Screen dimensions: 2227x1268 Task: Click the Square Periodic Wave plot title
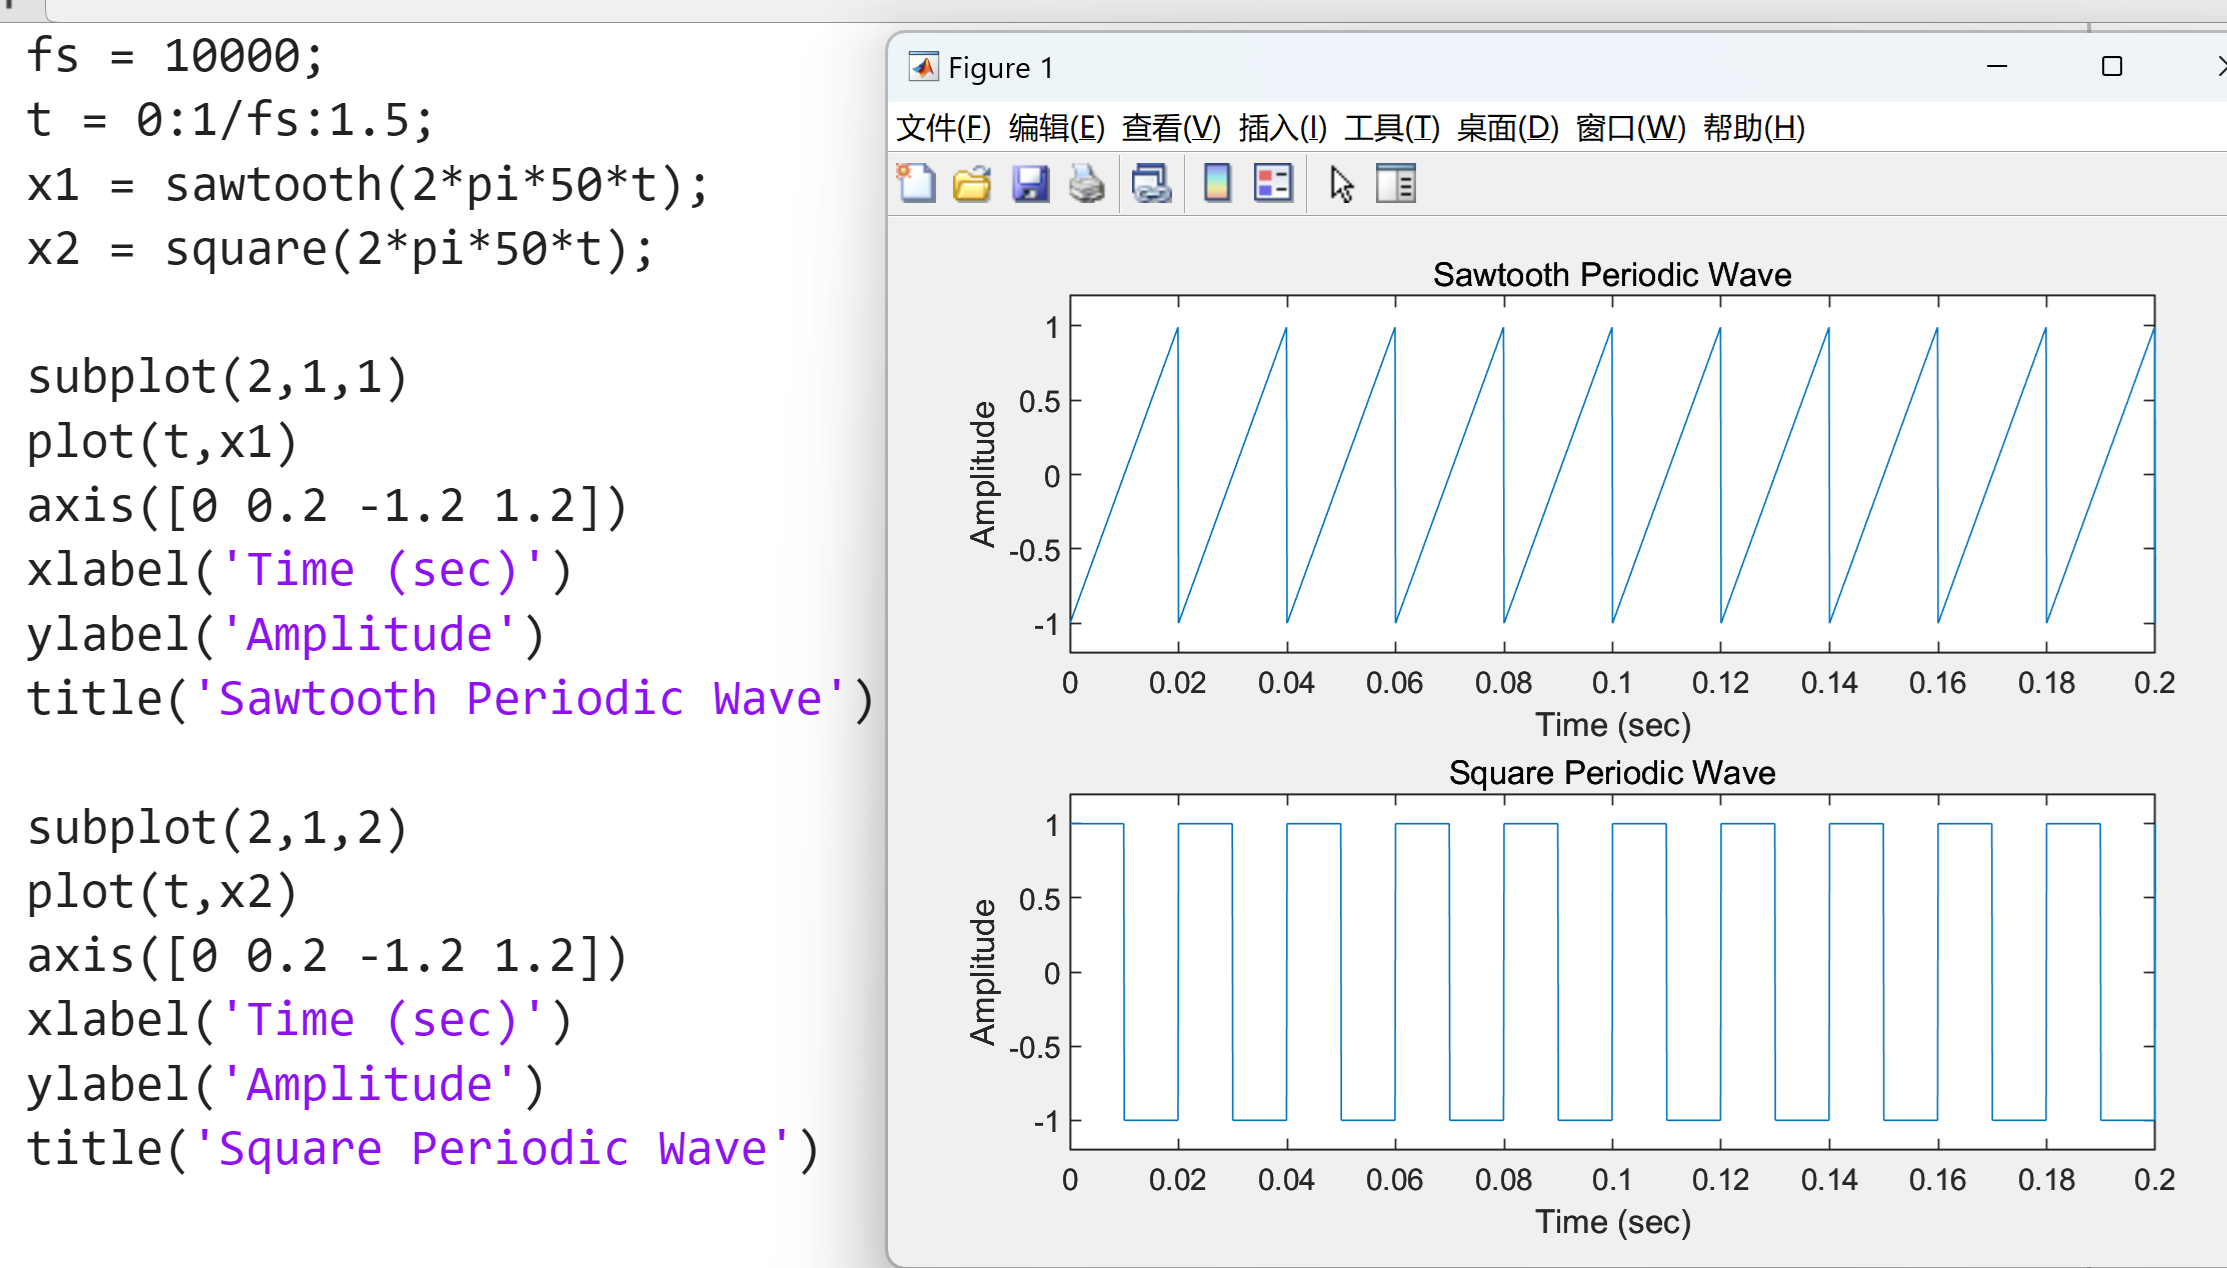[1611, 773]
